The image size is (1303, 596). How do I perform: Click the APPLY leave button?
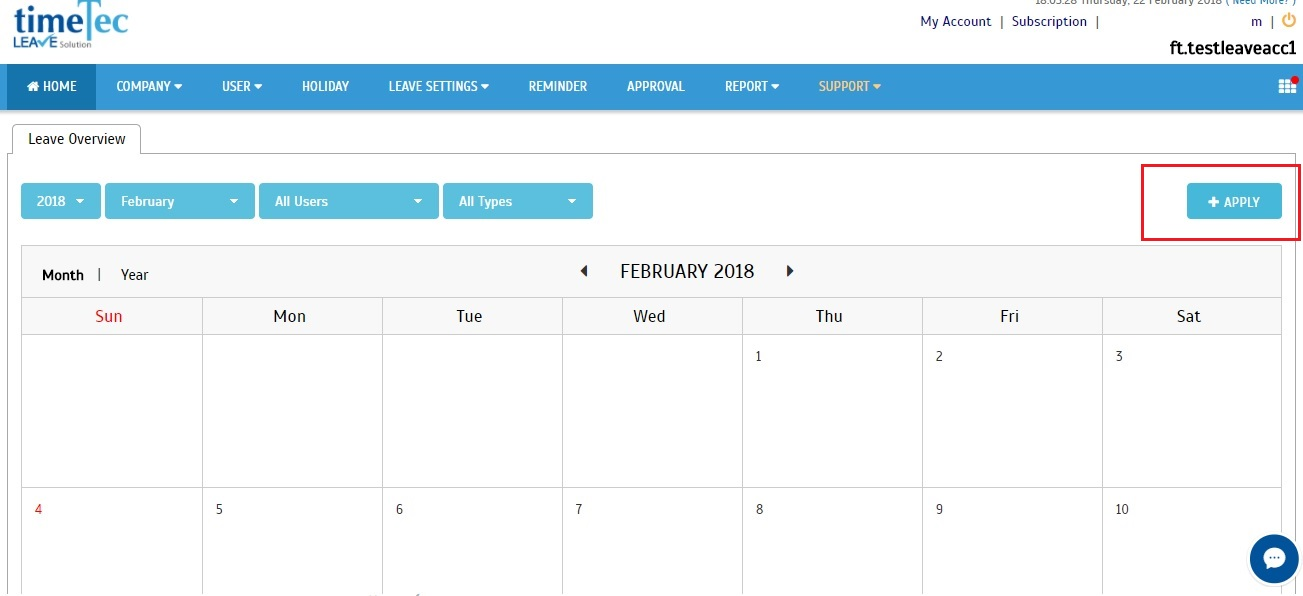[x=1234, y=202]
